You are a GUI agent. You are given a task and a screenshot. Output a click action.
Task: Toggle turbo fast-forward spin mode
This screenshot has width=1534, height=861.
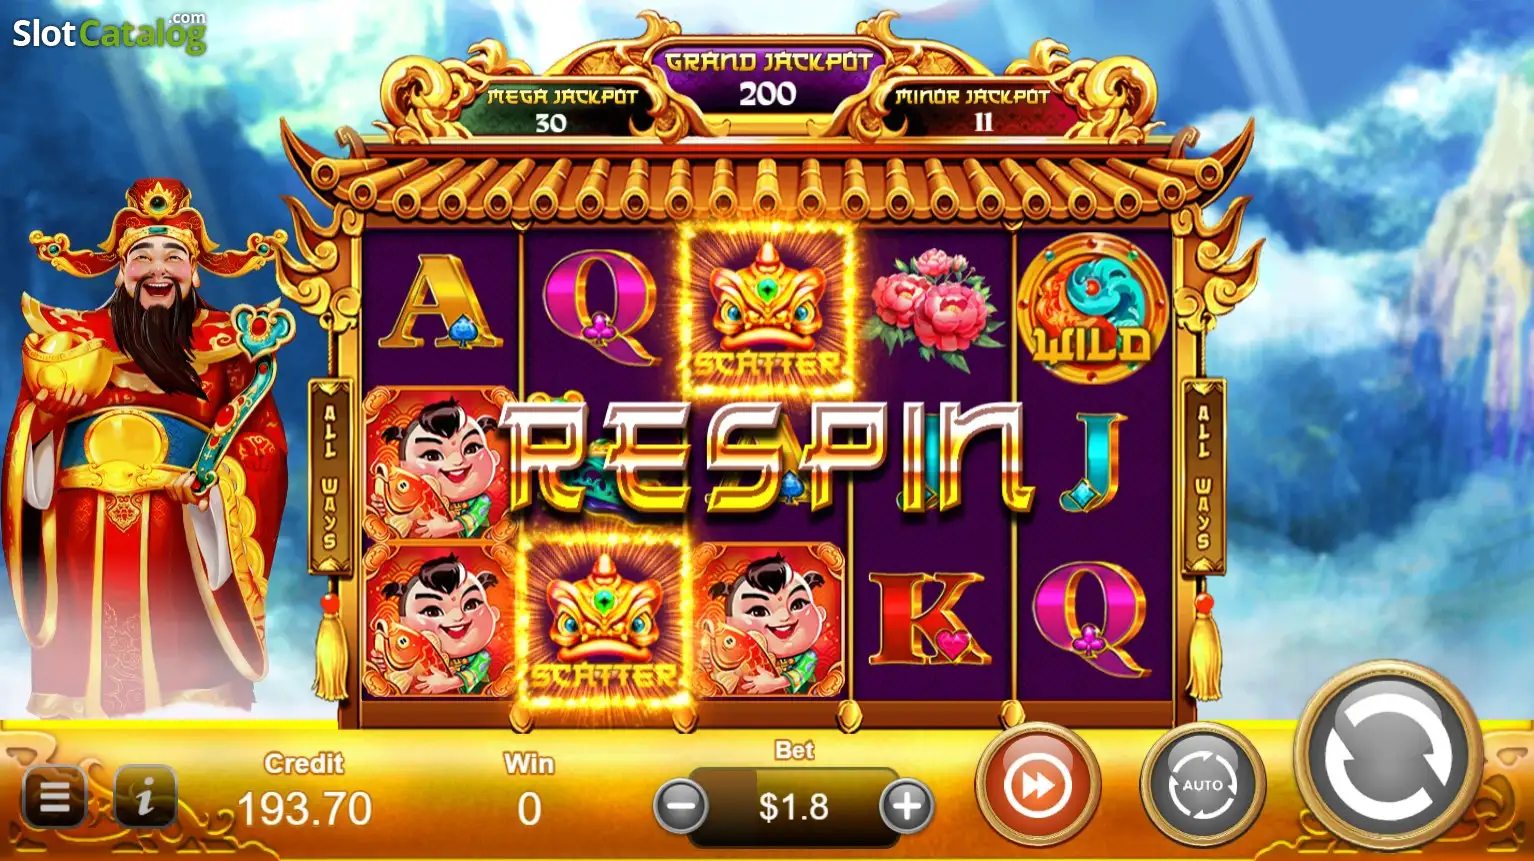pyautogui.click(x=1038, y=786)
